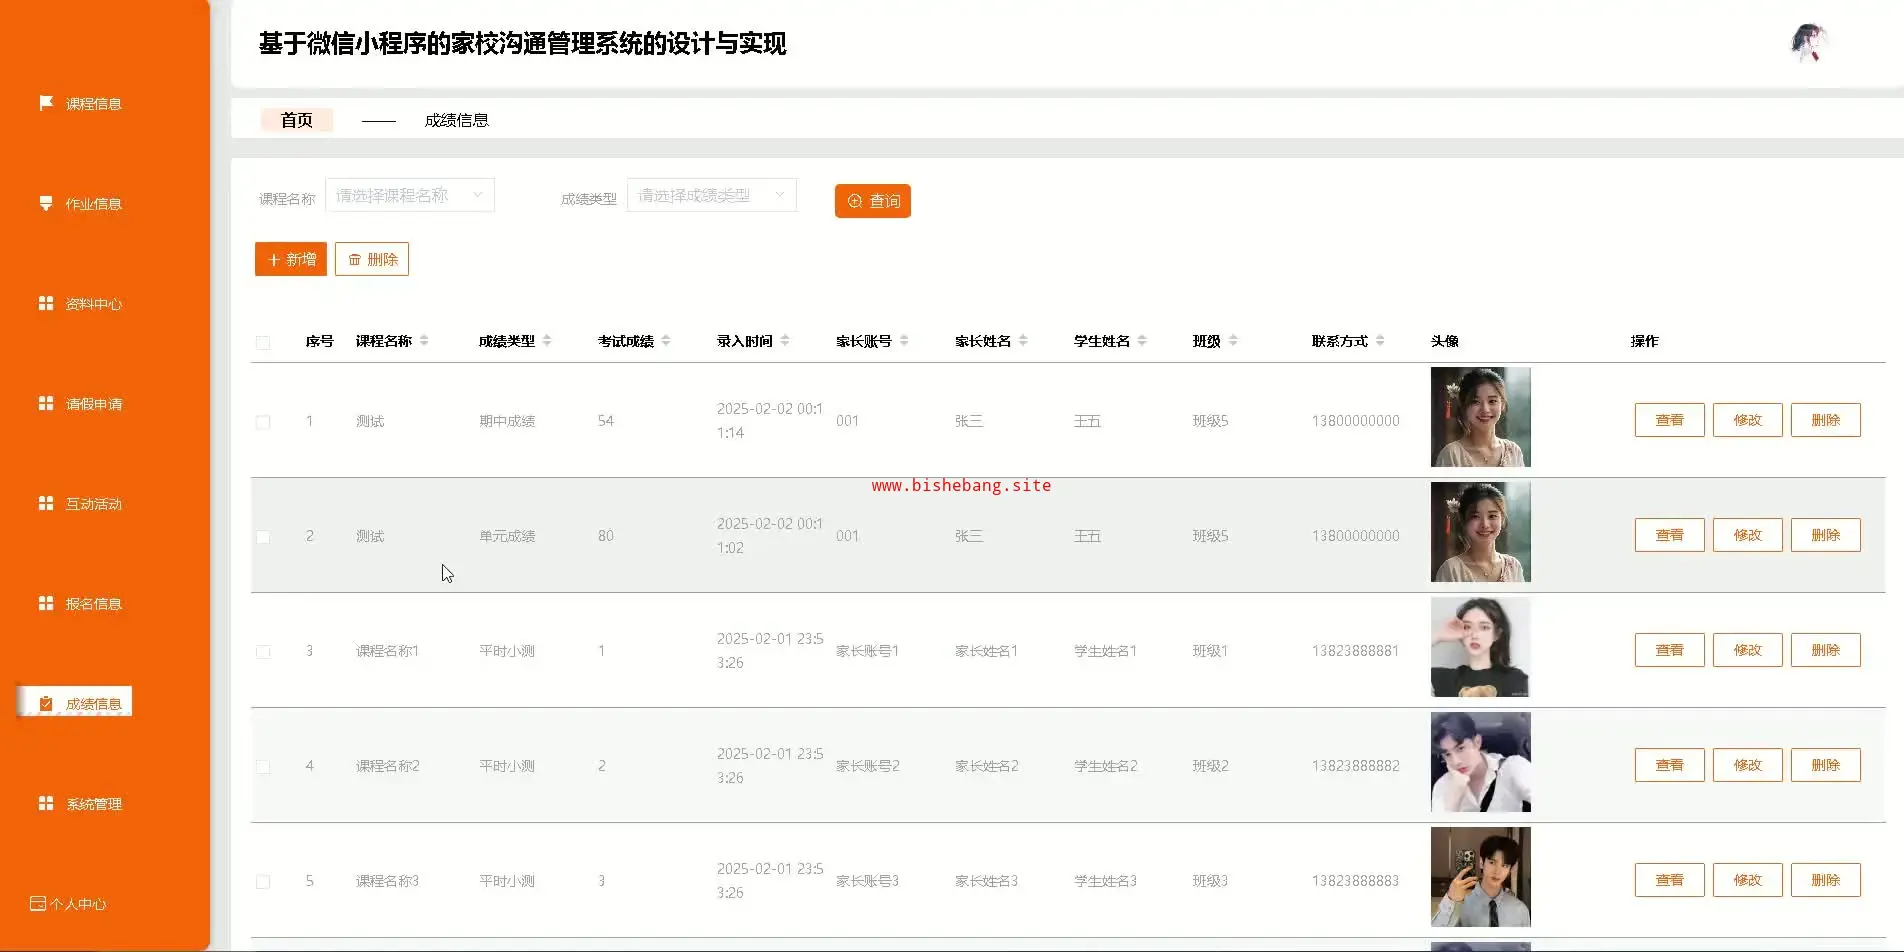The width and height of the screenshot is (1904, 952).
Task: Select the checkbox for row 3
Action: point(263,652)
